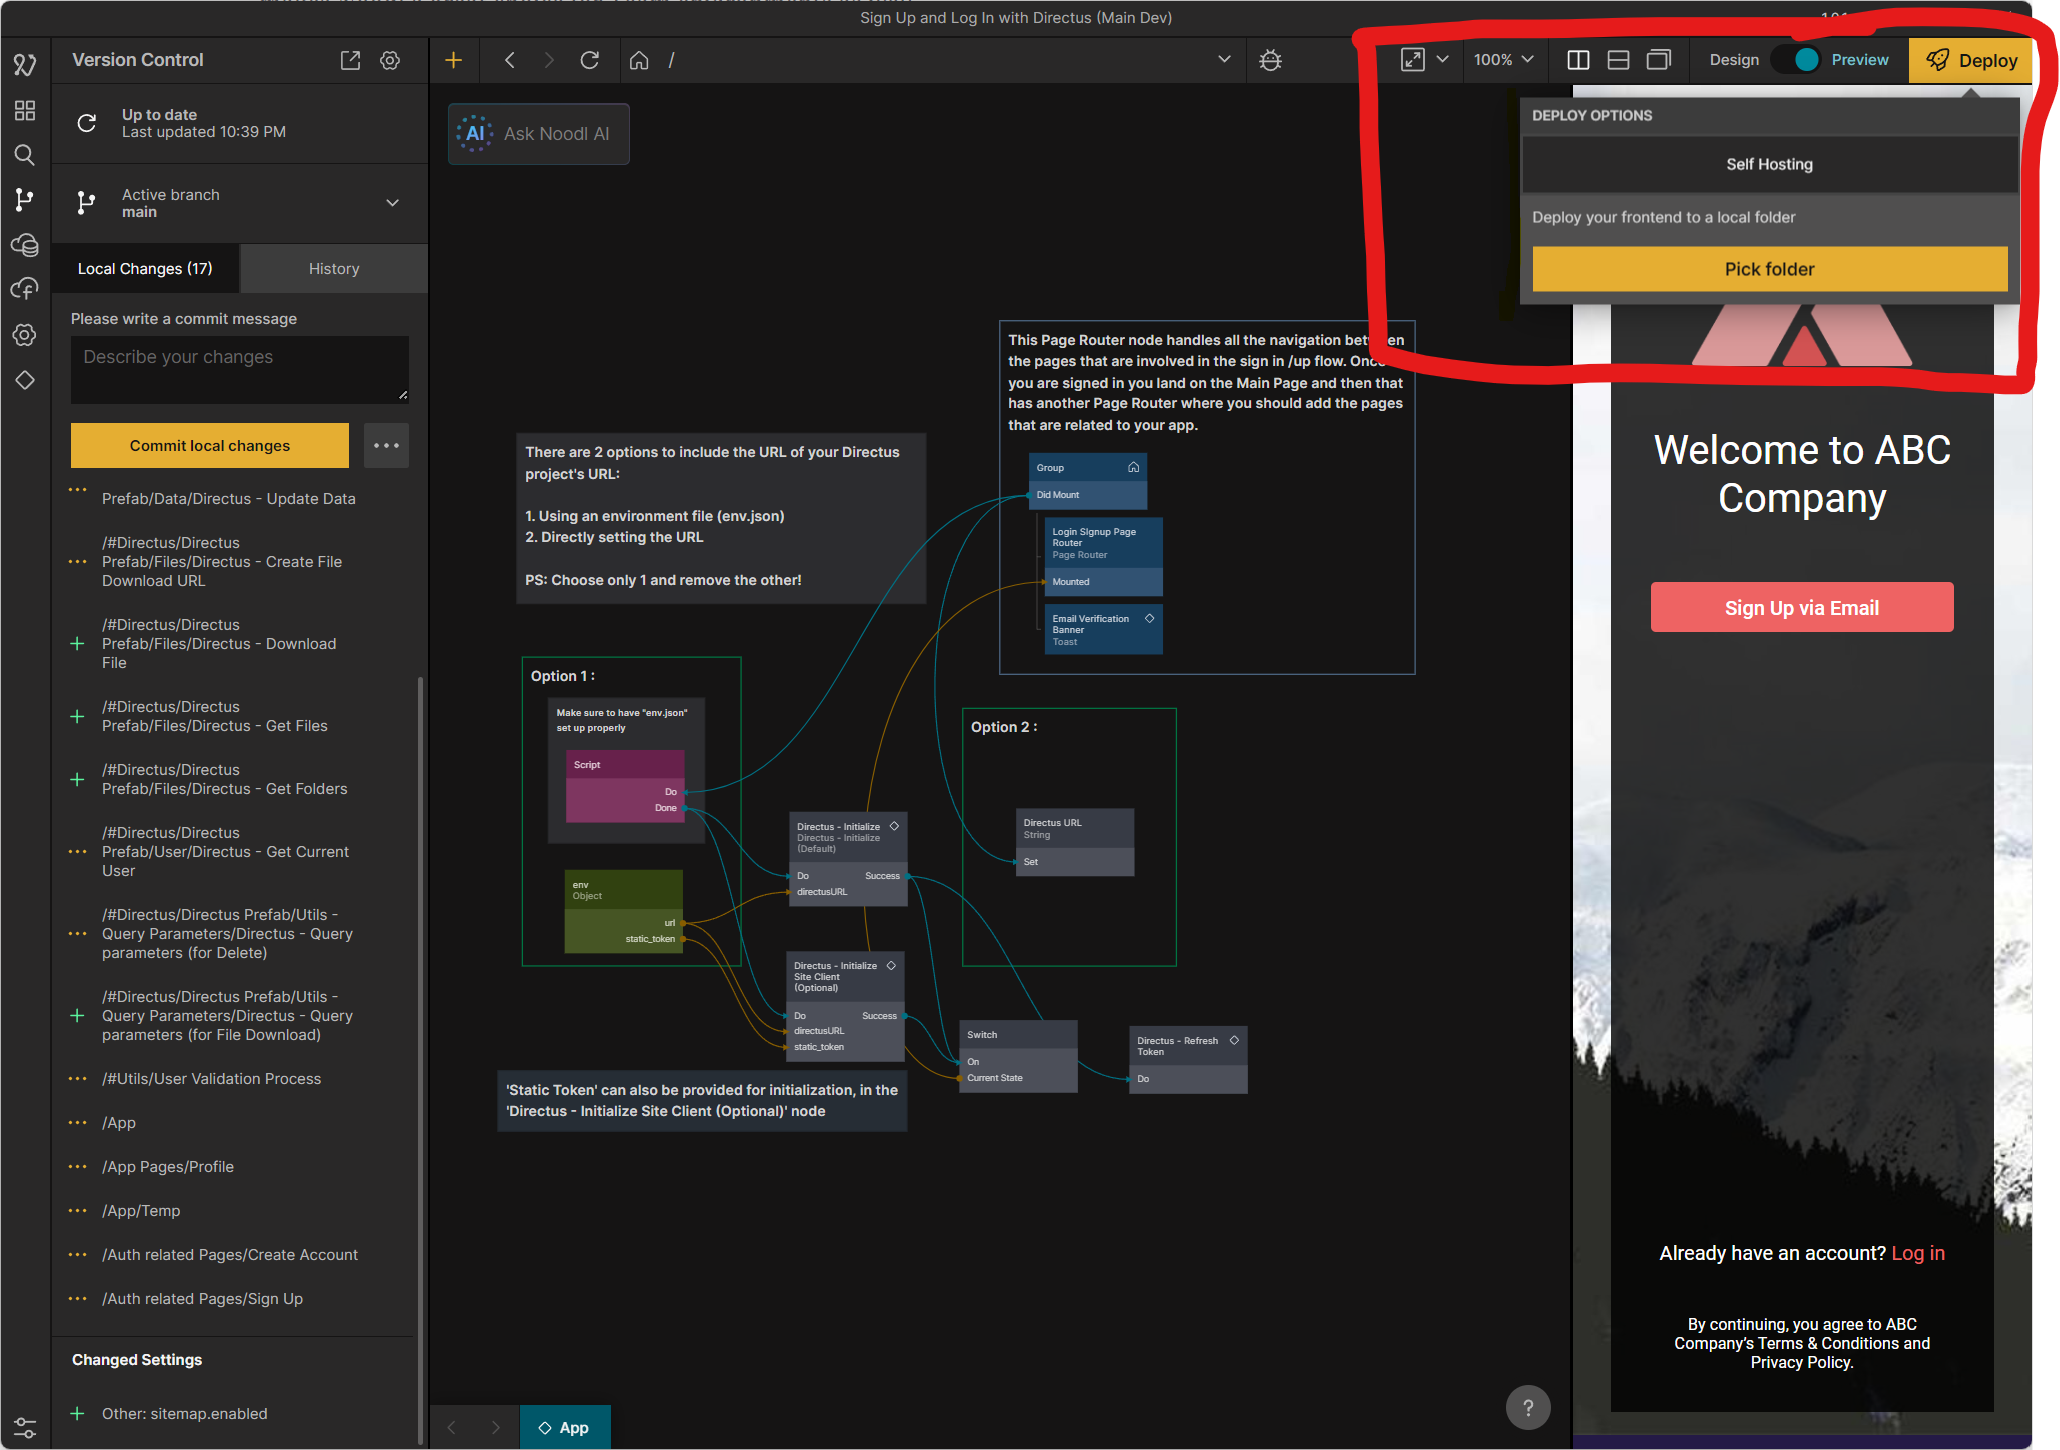
Task: Open version control in external window
Action: 350,60
